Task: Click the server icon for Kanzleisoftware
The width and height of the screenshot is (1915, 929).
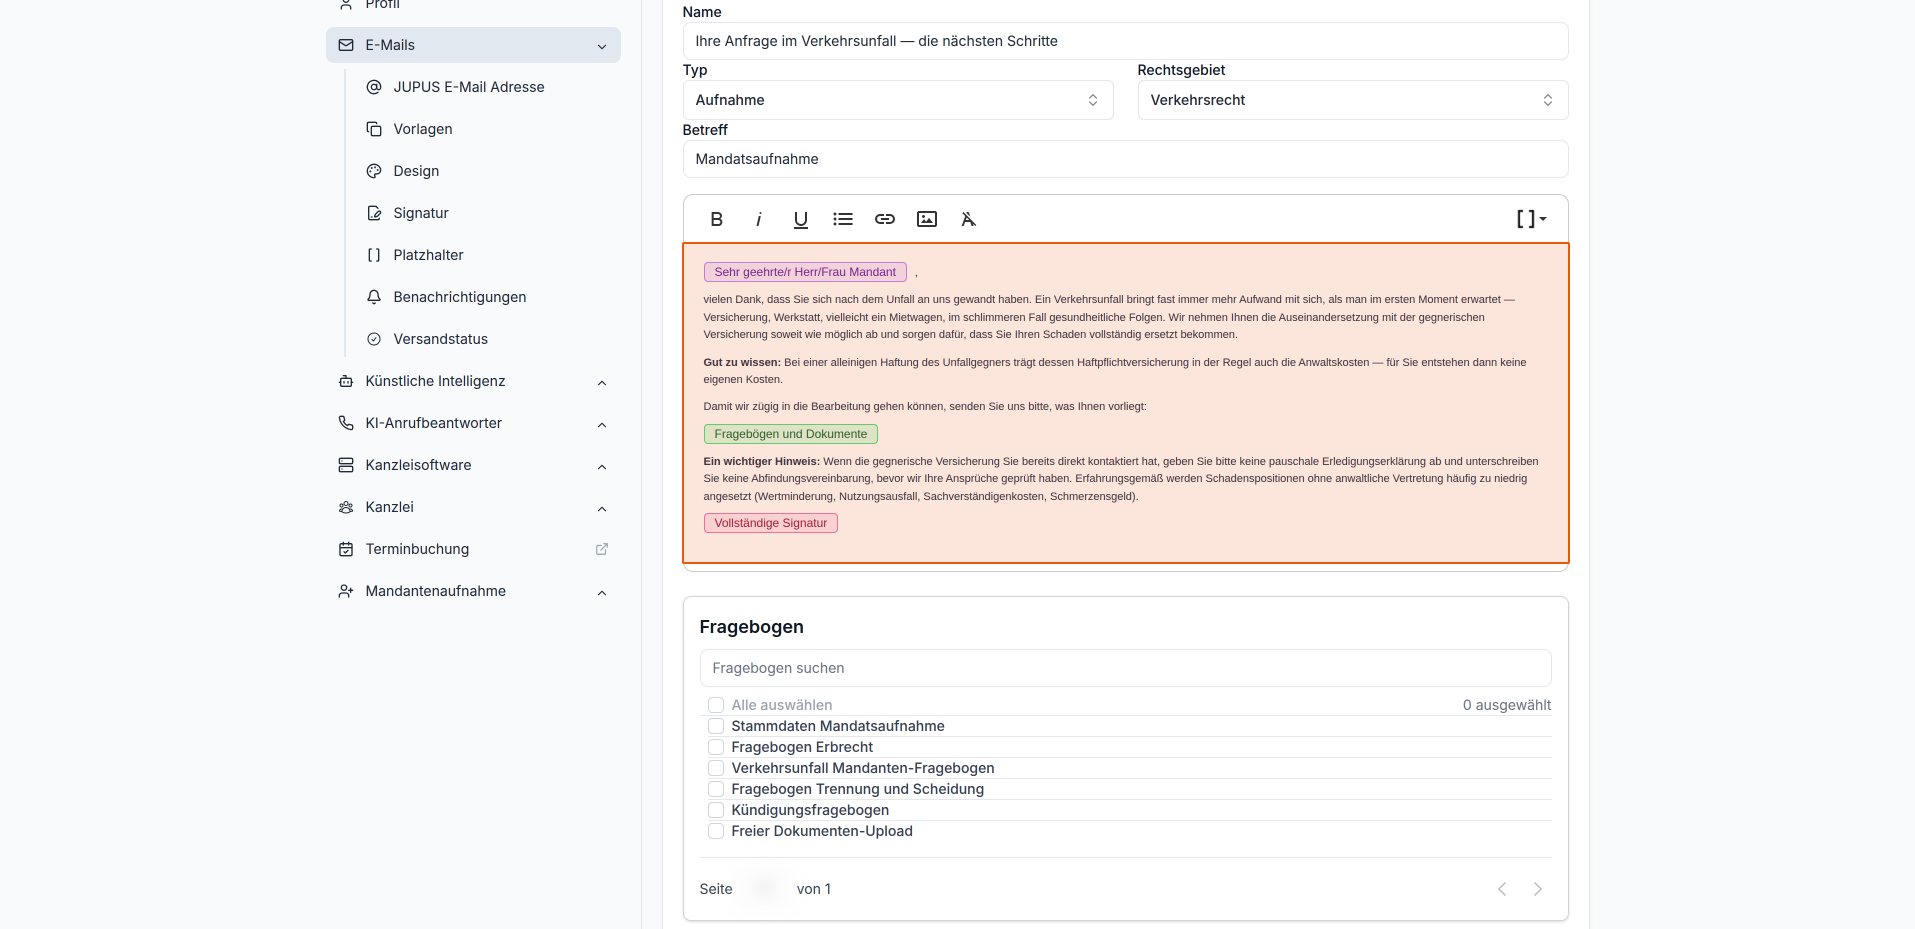Action: [x=346, y=465]
